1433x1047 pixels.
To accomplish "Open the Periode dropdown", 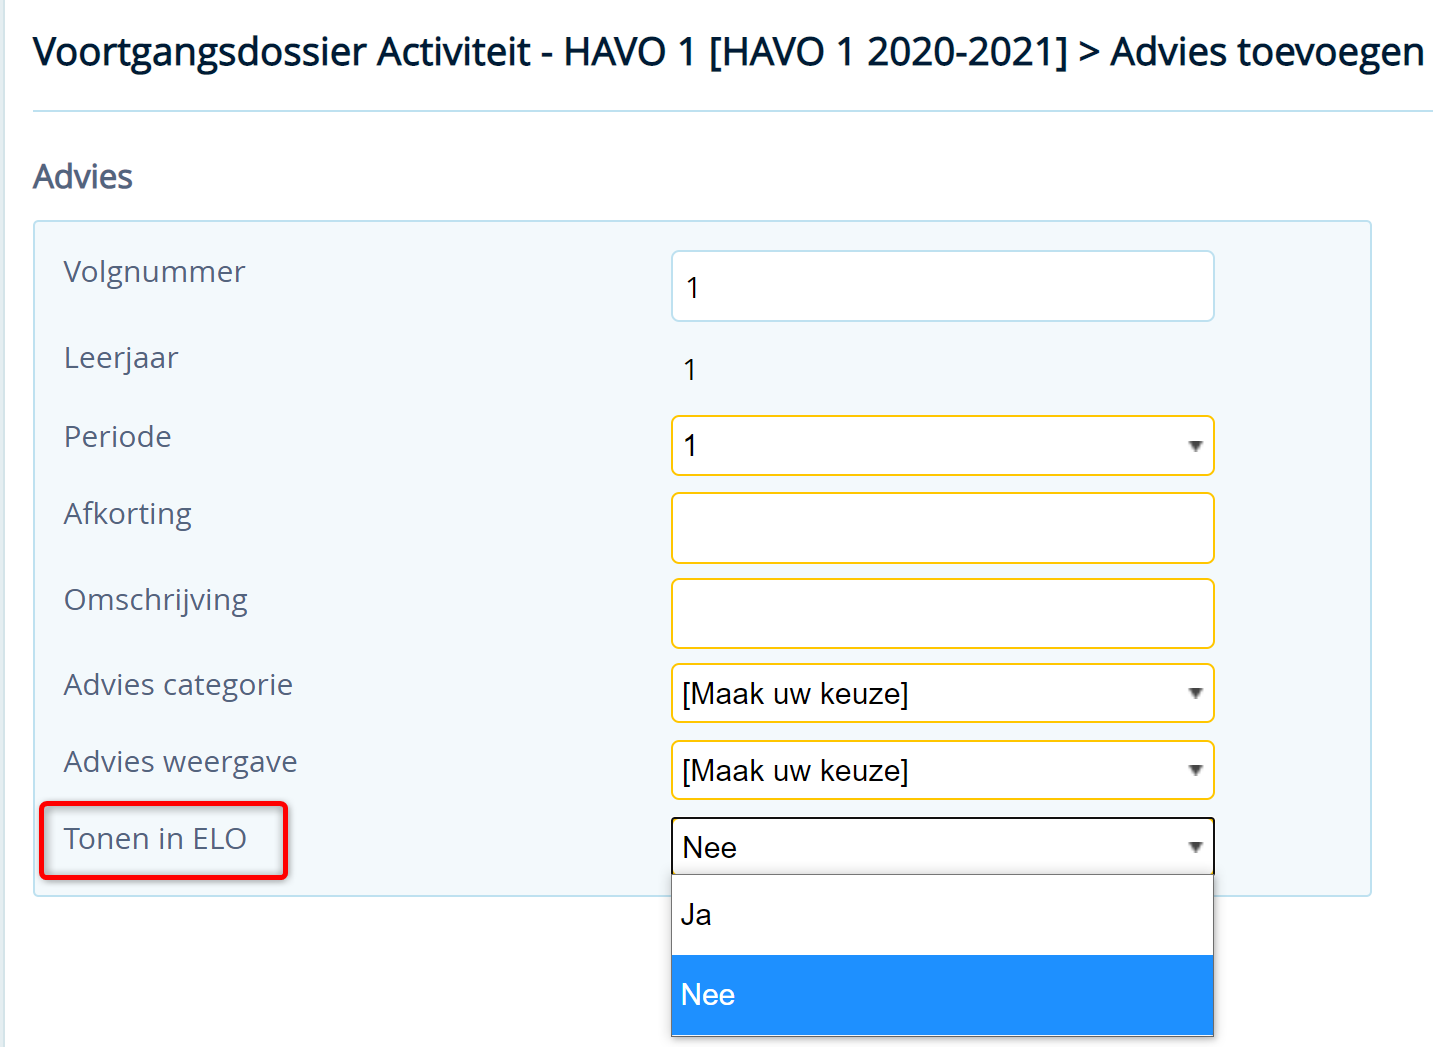I will pos(942,445).
